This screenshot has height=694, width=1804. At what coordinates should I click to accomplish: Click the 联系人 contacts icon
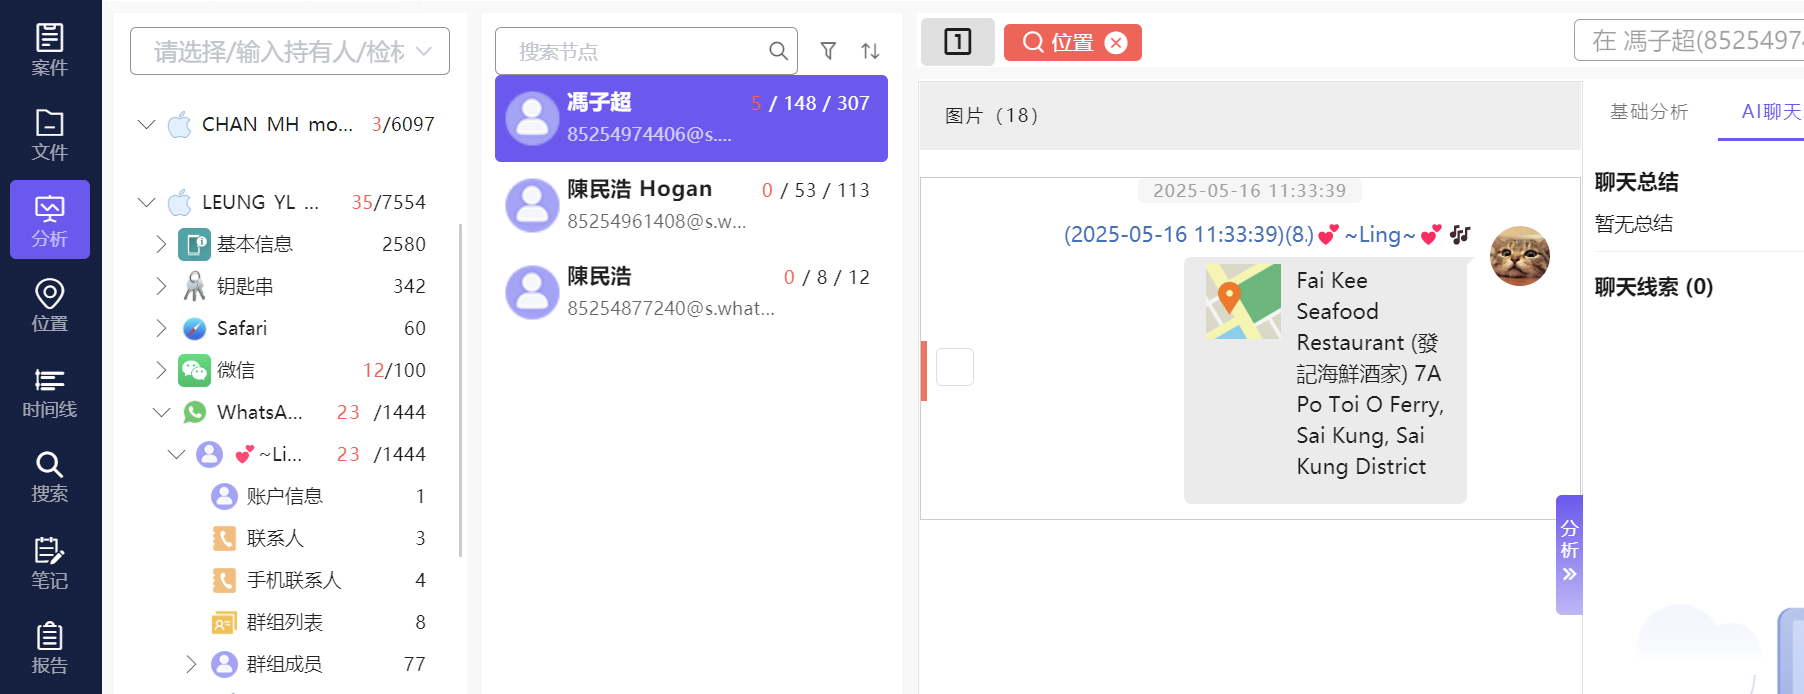[224, 538]
